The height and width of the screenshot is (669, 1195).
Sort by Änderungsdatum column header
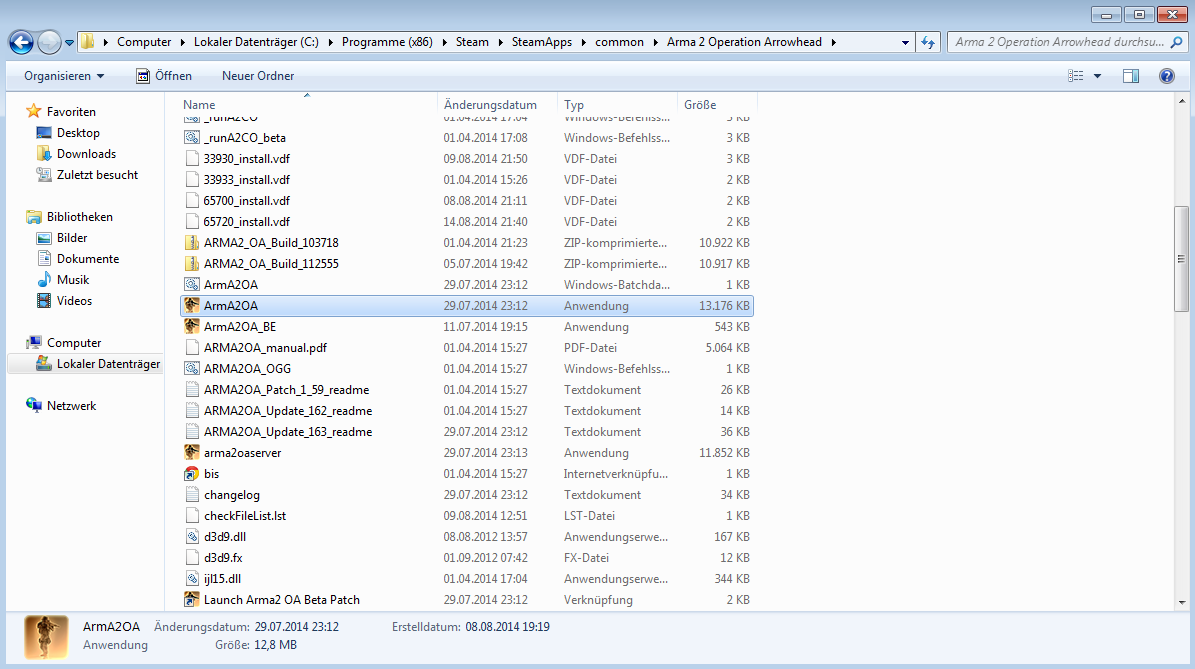498,104
